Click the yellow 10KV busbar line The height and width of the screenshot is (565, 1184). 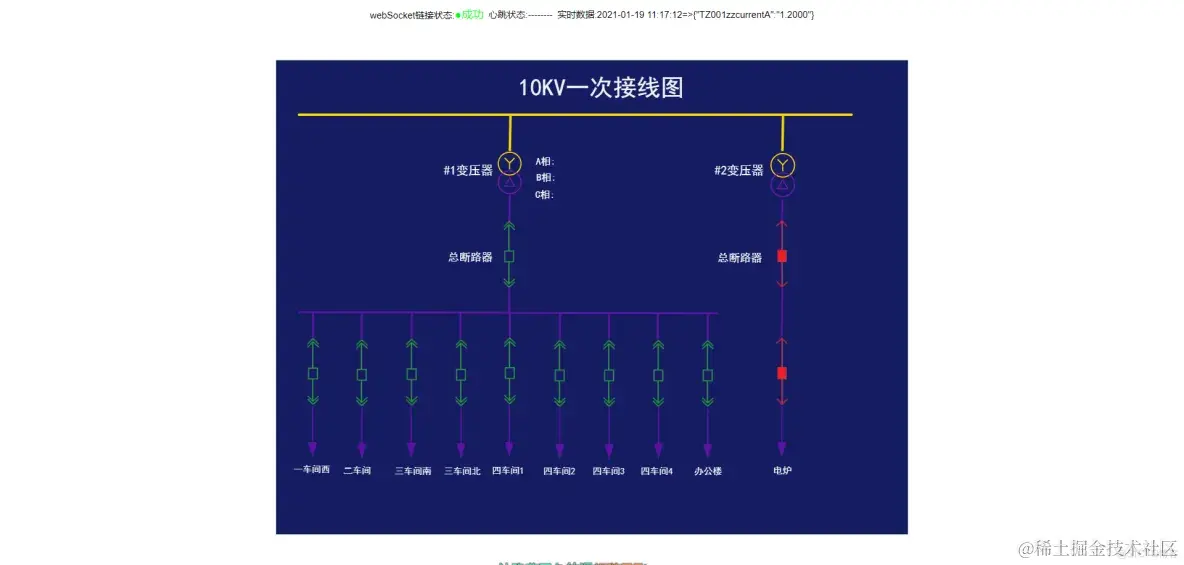[575, 115]
